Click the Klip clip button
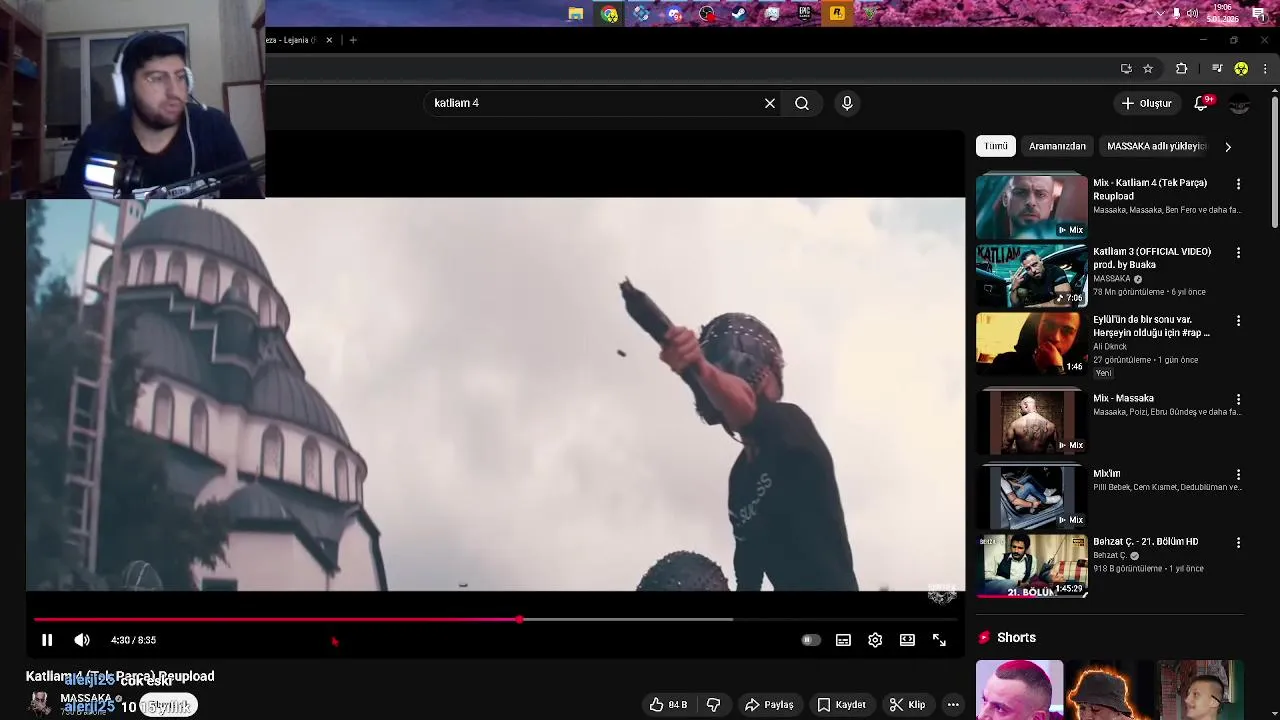Image resolution: width=1280 pixels, height=720 pixels. pos(907,705)
